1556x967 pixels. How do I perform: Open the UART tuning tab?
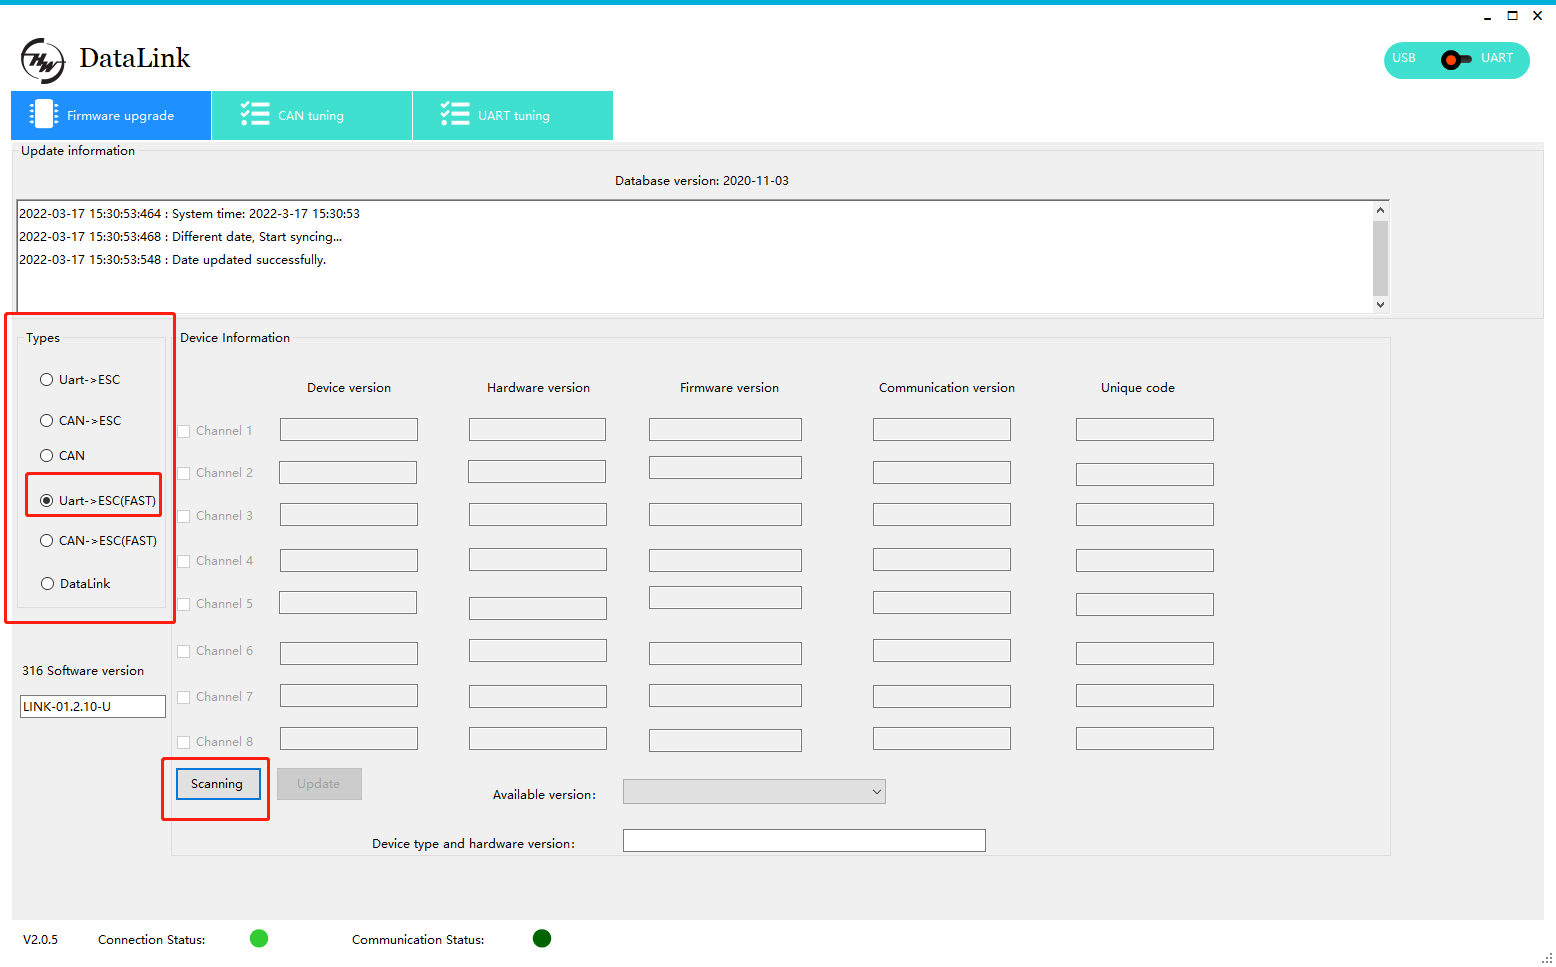[512, 116]
